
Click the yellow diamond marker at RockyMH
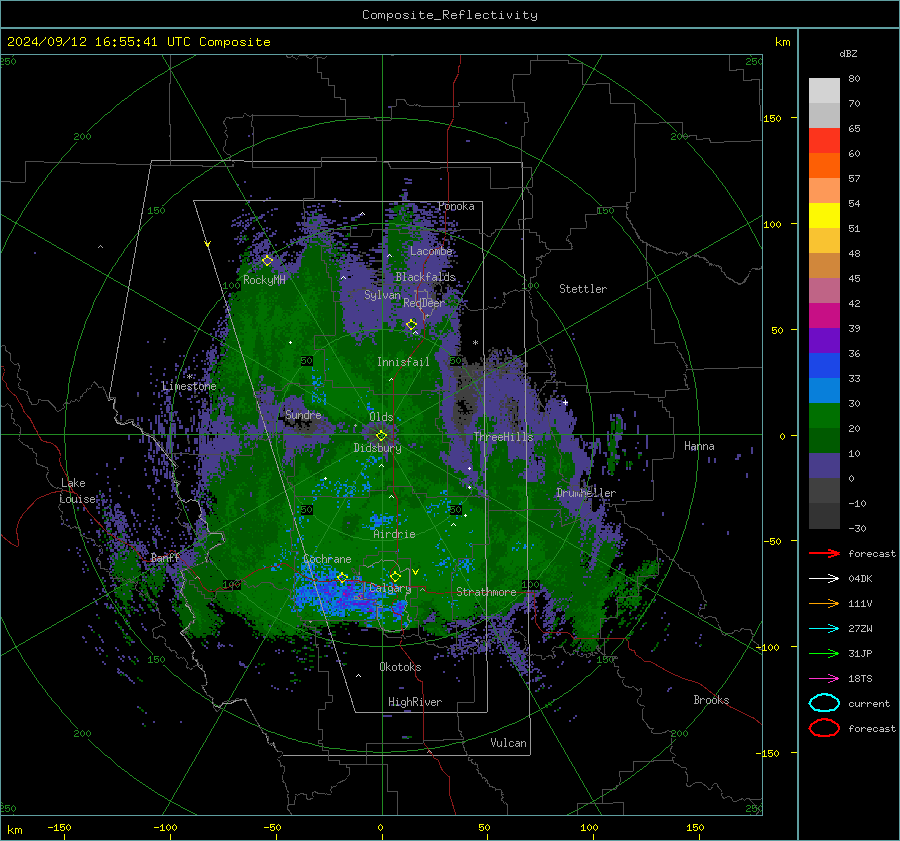pyautogui.click(x=267, y=261)
